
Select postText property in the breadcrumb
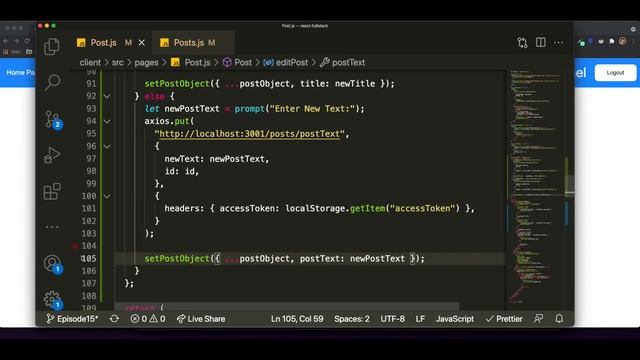click(x=342, y=62)
